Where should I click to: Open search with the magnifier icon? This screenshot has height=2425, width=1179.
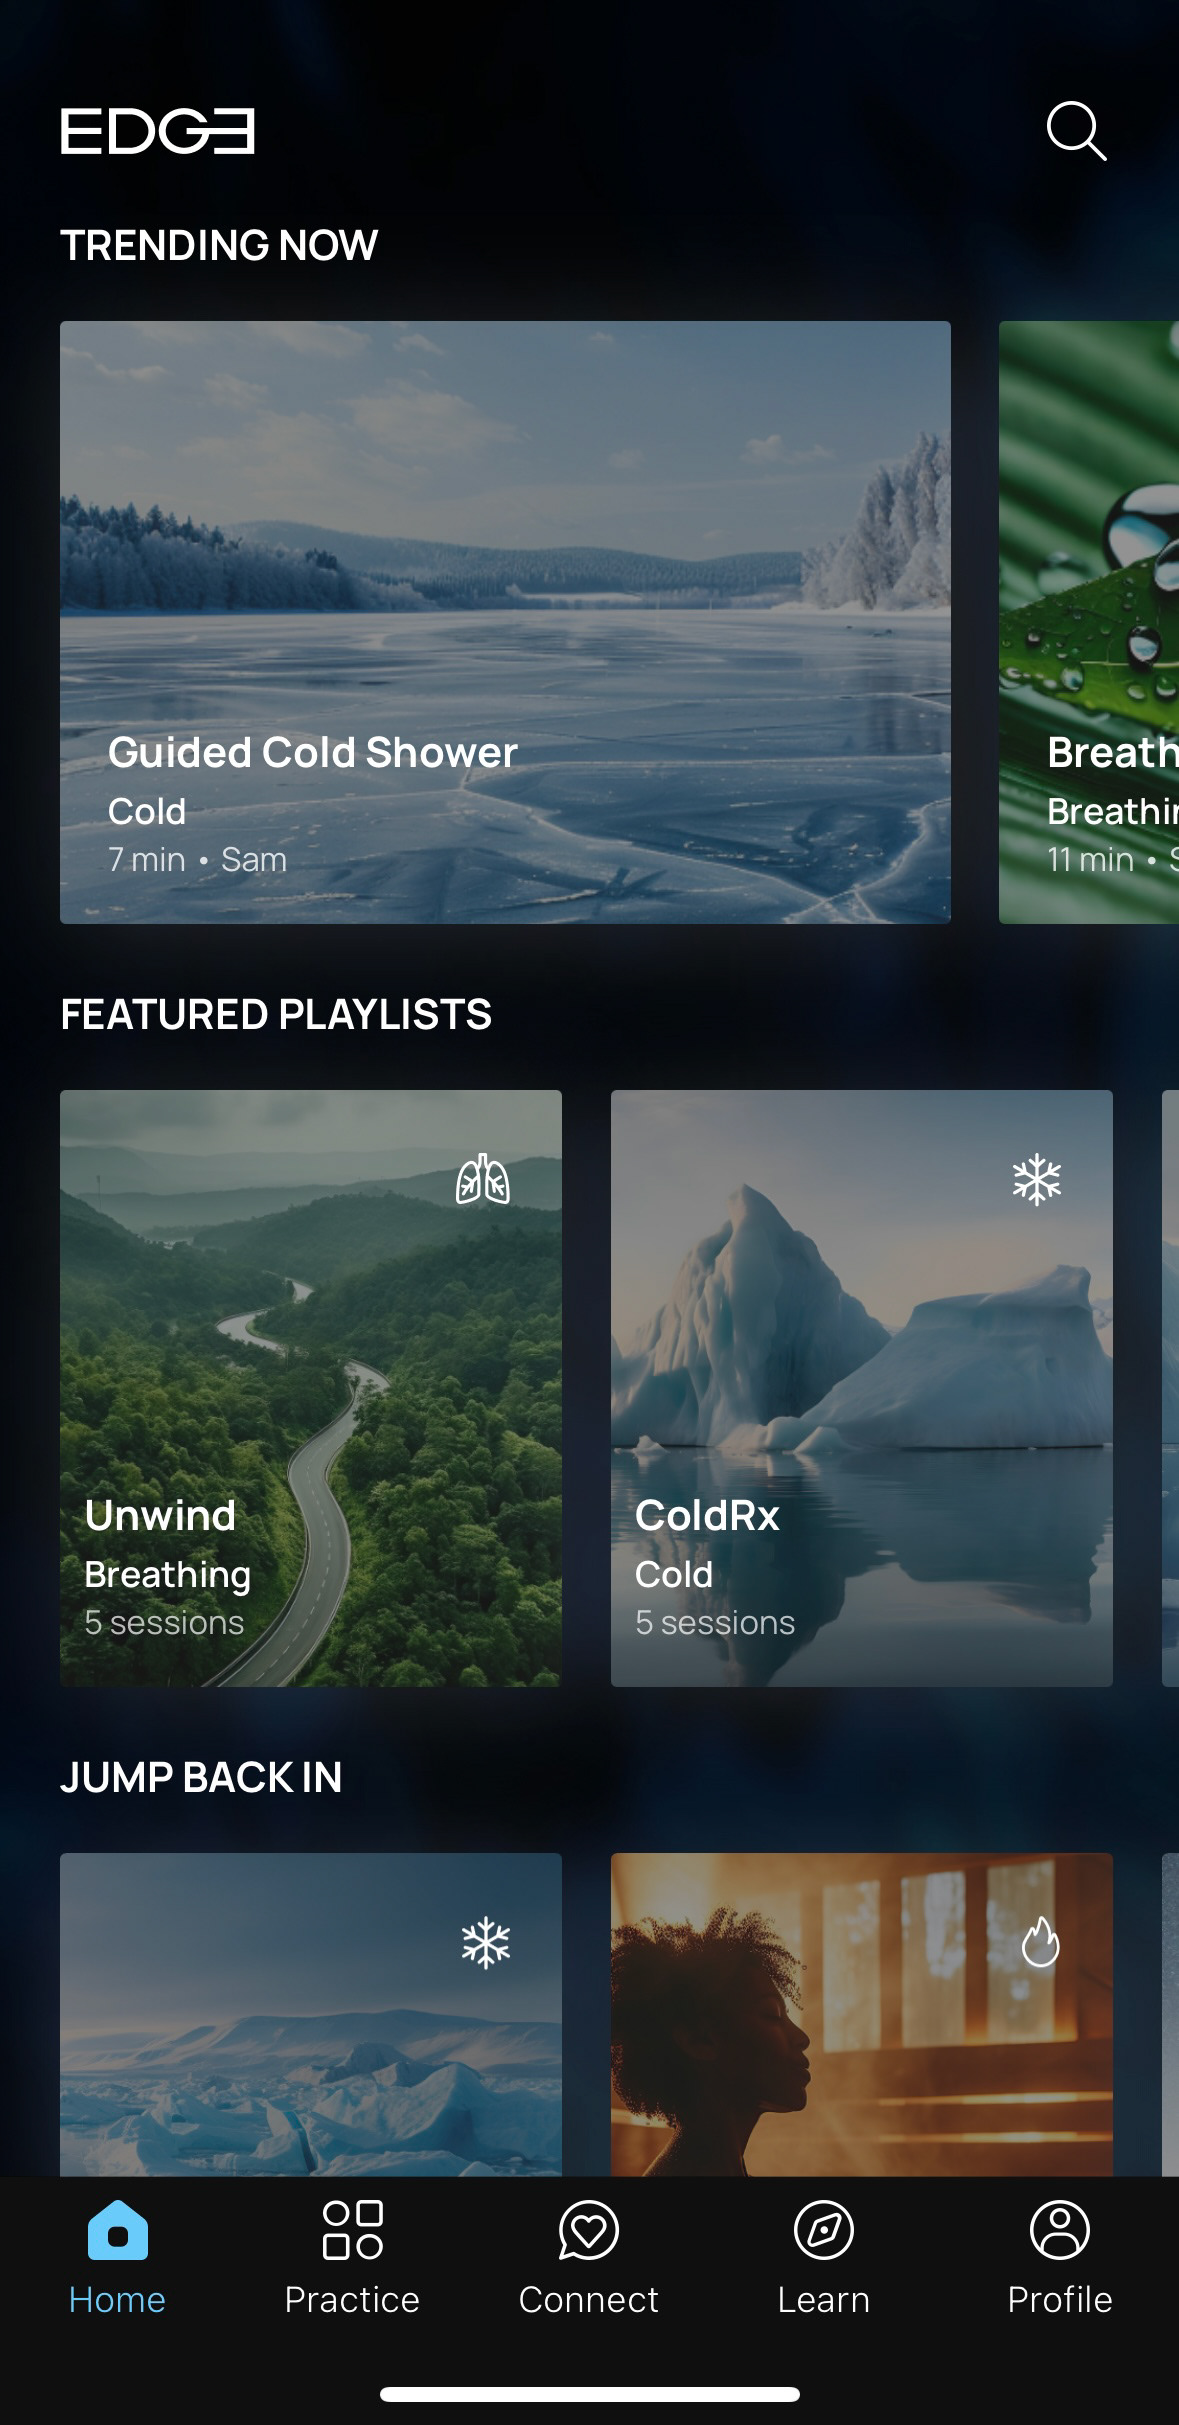[x=1076, y=131]
